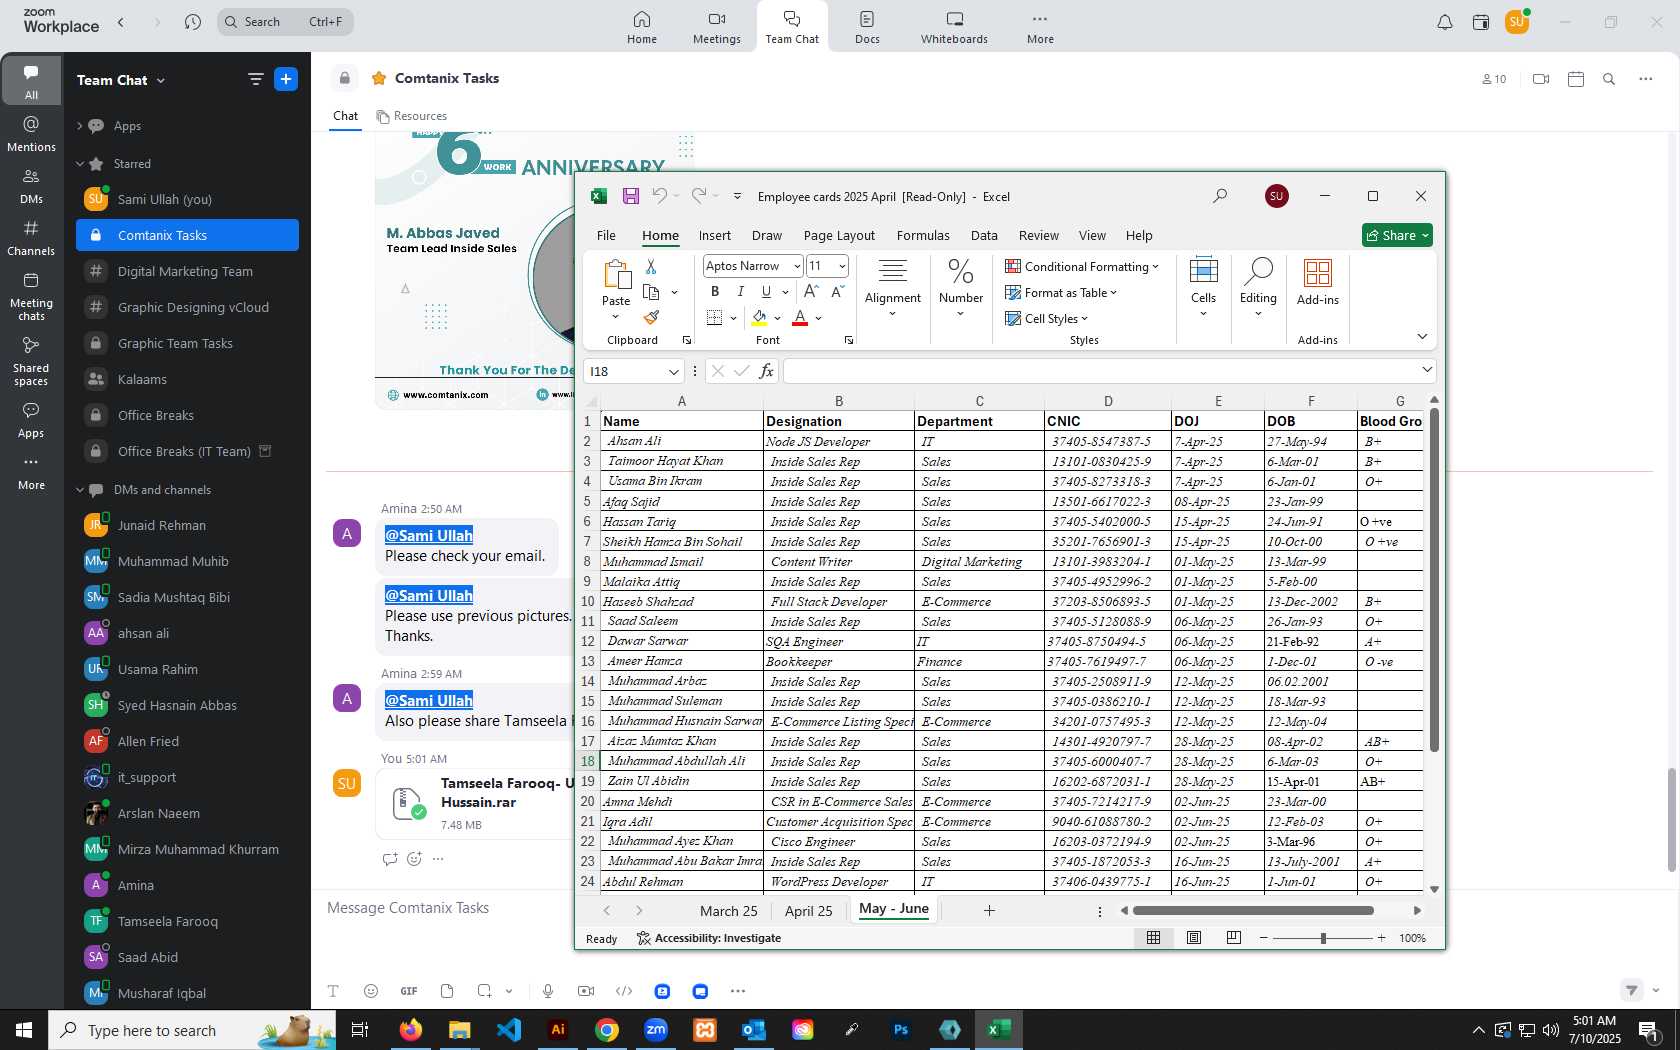Open the Team Chat title dropdown

click(x=161, y=81)
